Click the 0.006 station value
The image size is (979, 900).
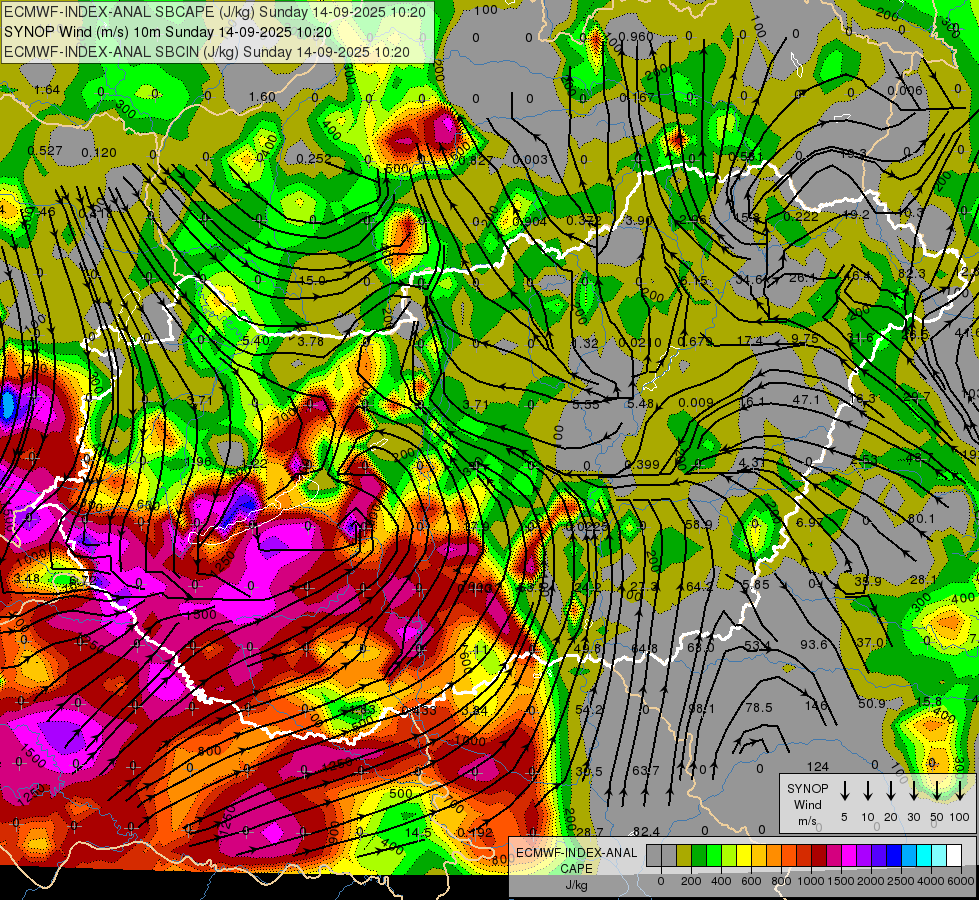click(905, 91)
